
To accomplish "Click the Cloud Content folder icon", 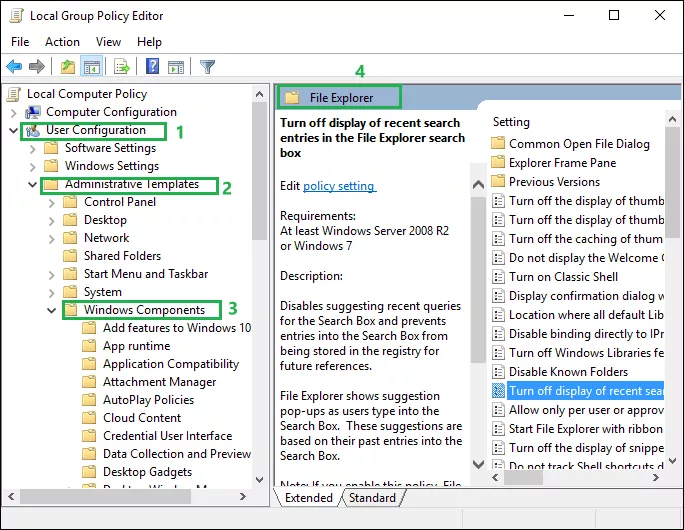I will [x=89, y=417].
